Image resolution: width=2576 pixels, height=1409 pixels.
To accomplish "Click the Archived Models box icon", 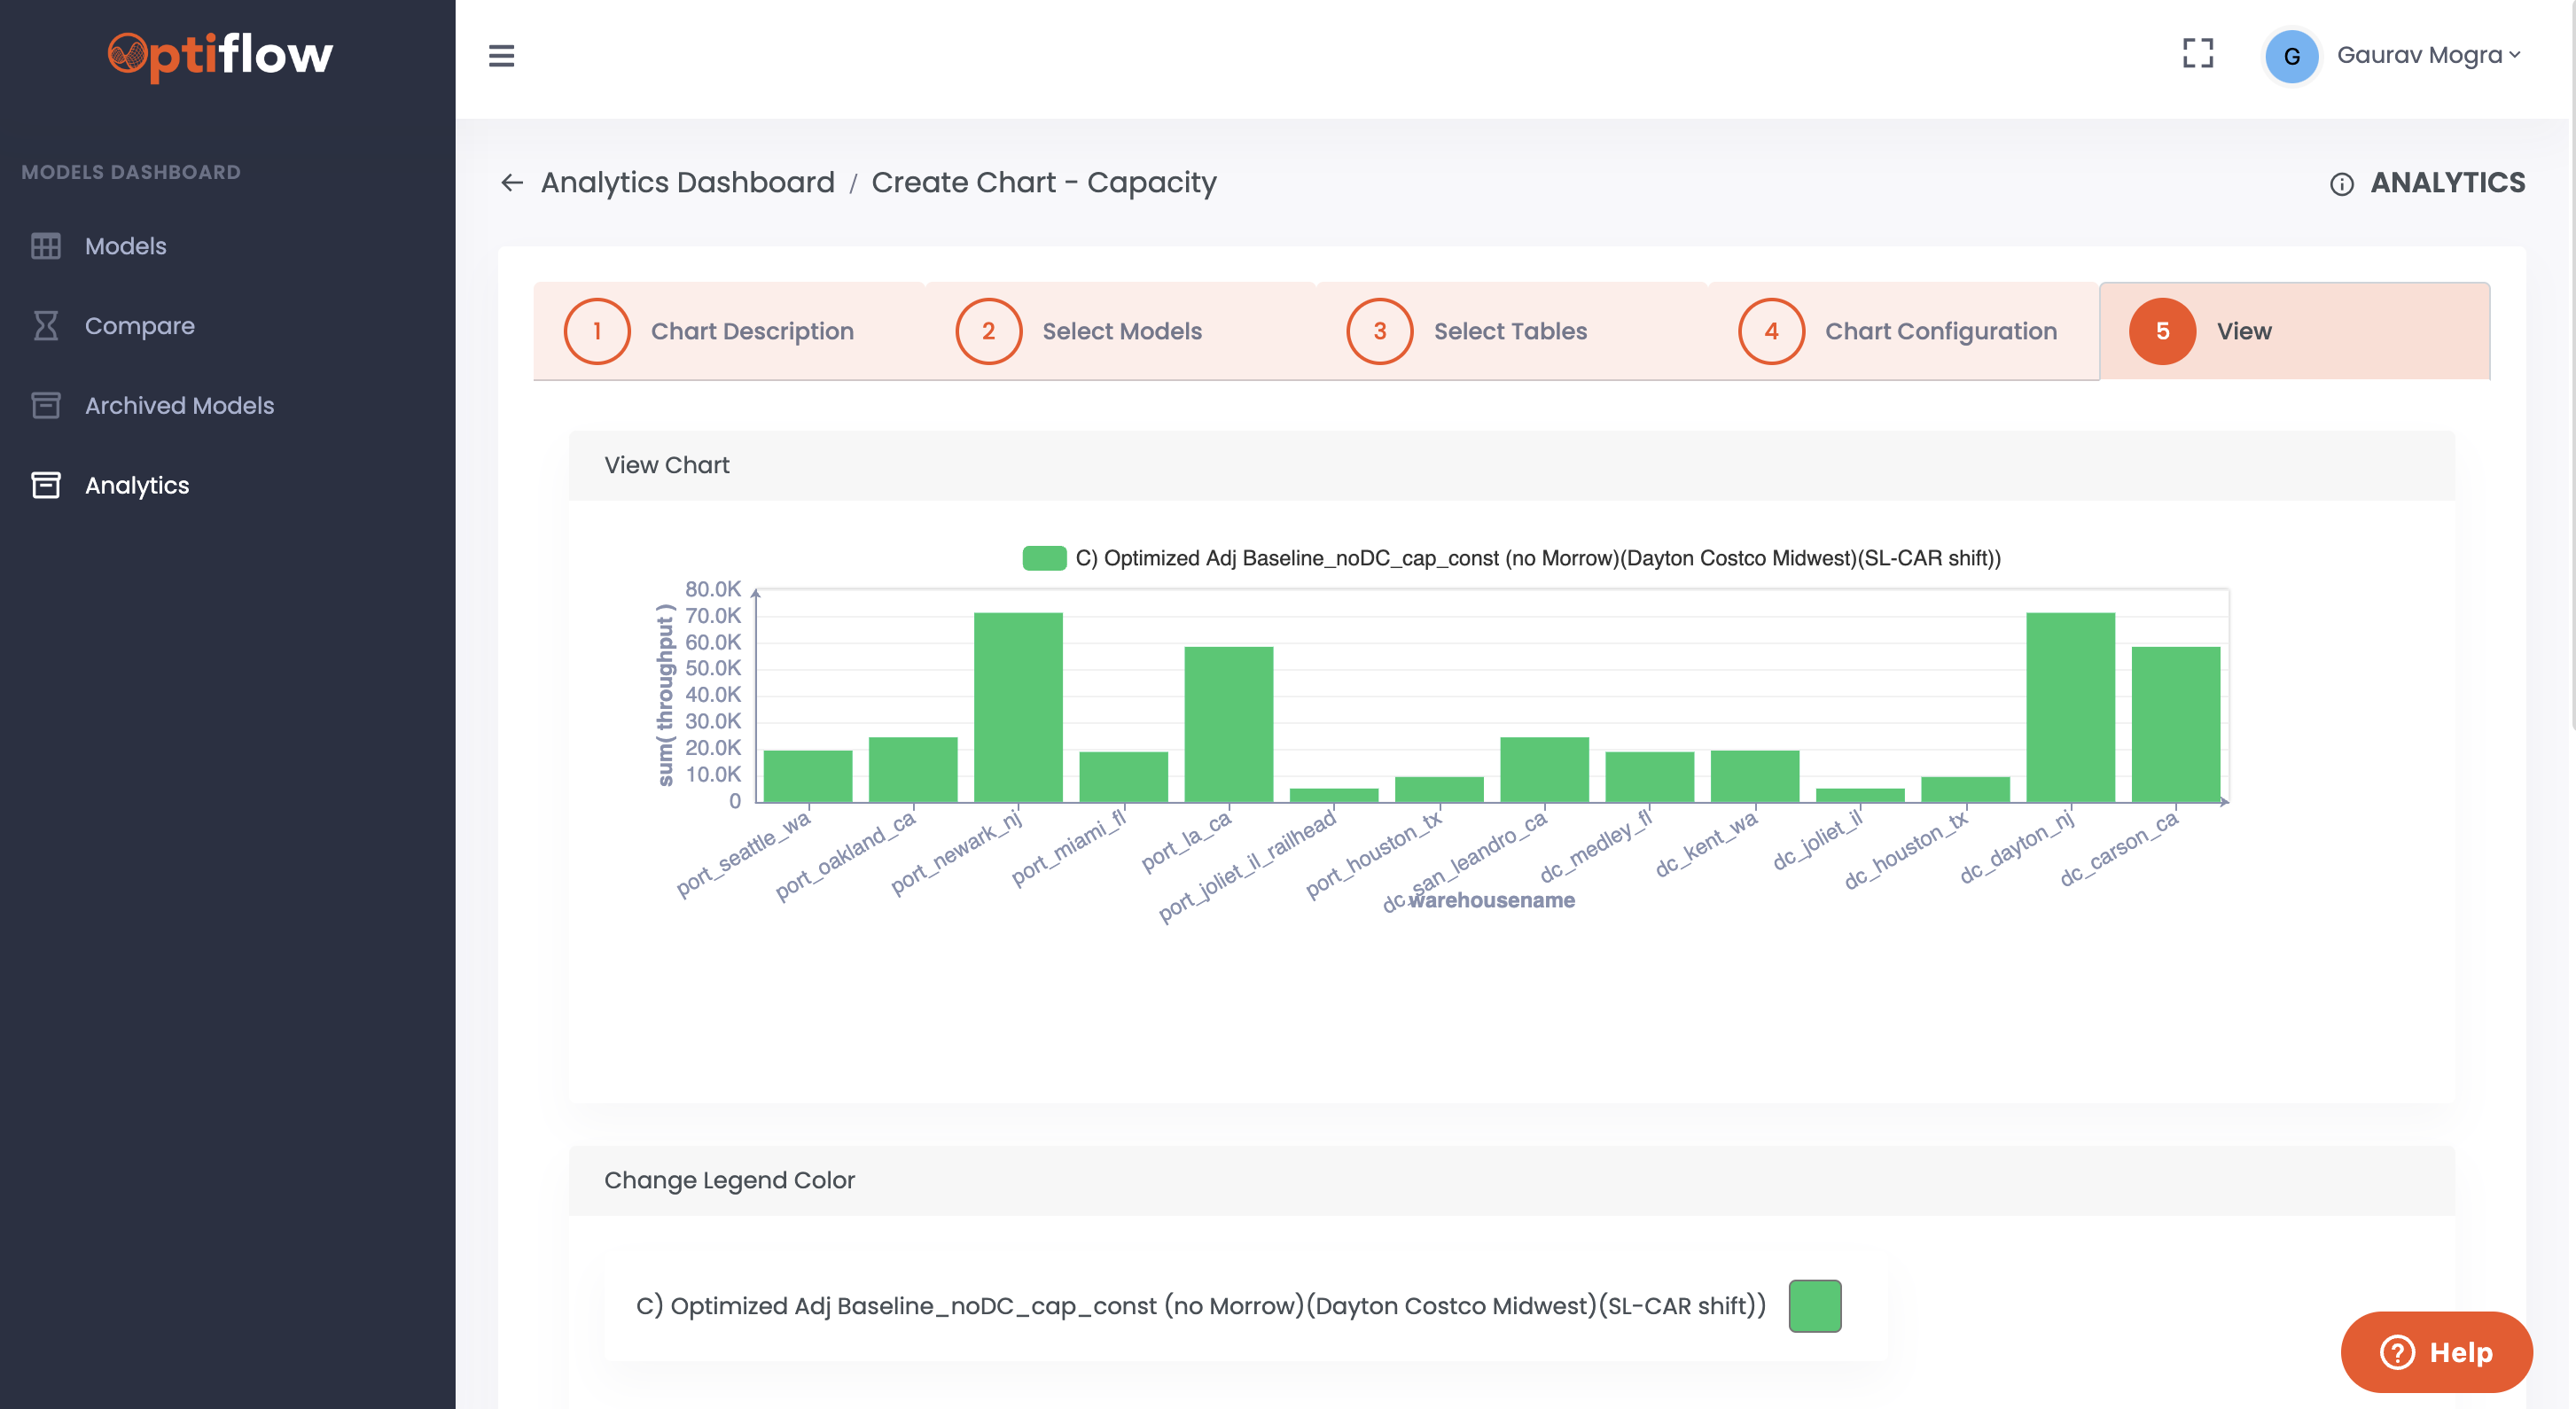I will tap(46, 405).
